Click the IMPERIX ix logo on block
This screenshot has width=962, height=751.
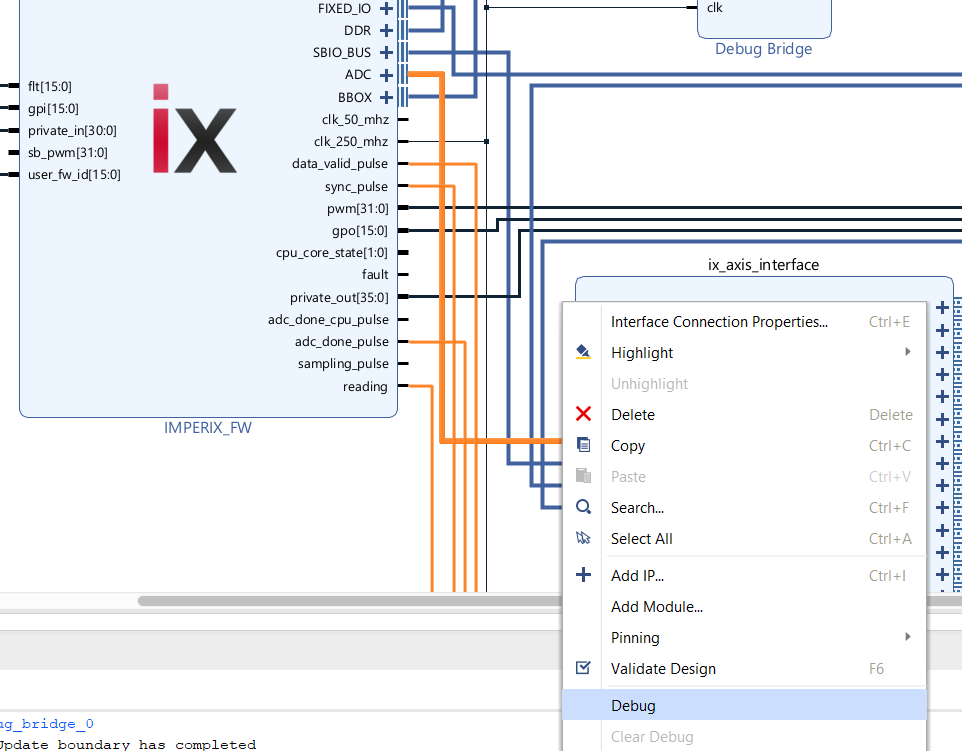tap(194, 128)
